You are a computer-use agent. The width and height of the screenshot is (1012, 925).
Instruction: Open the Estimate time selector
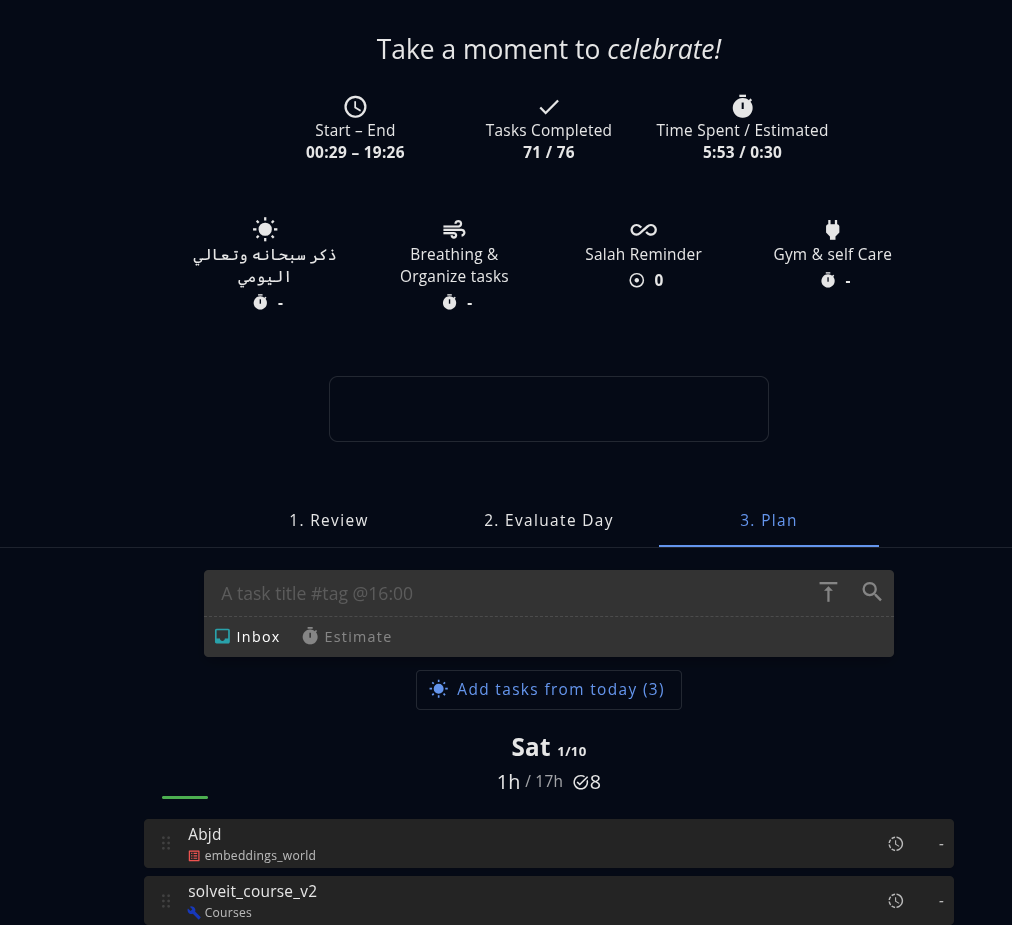coord(347,636)
